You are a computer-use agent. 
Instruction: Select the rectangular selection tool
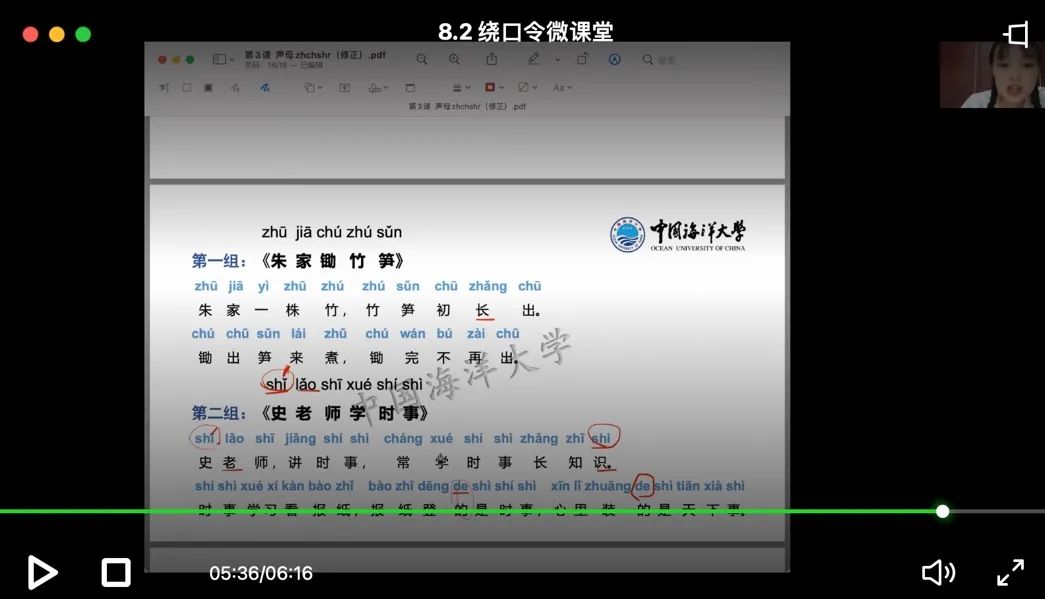pos(187,87)
